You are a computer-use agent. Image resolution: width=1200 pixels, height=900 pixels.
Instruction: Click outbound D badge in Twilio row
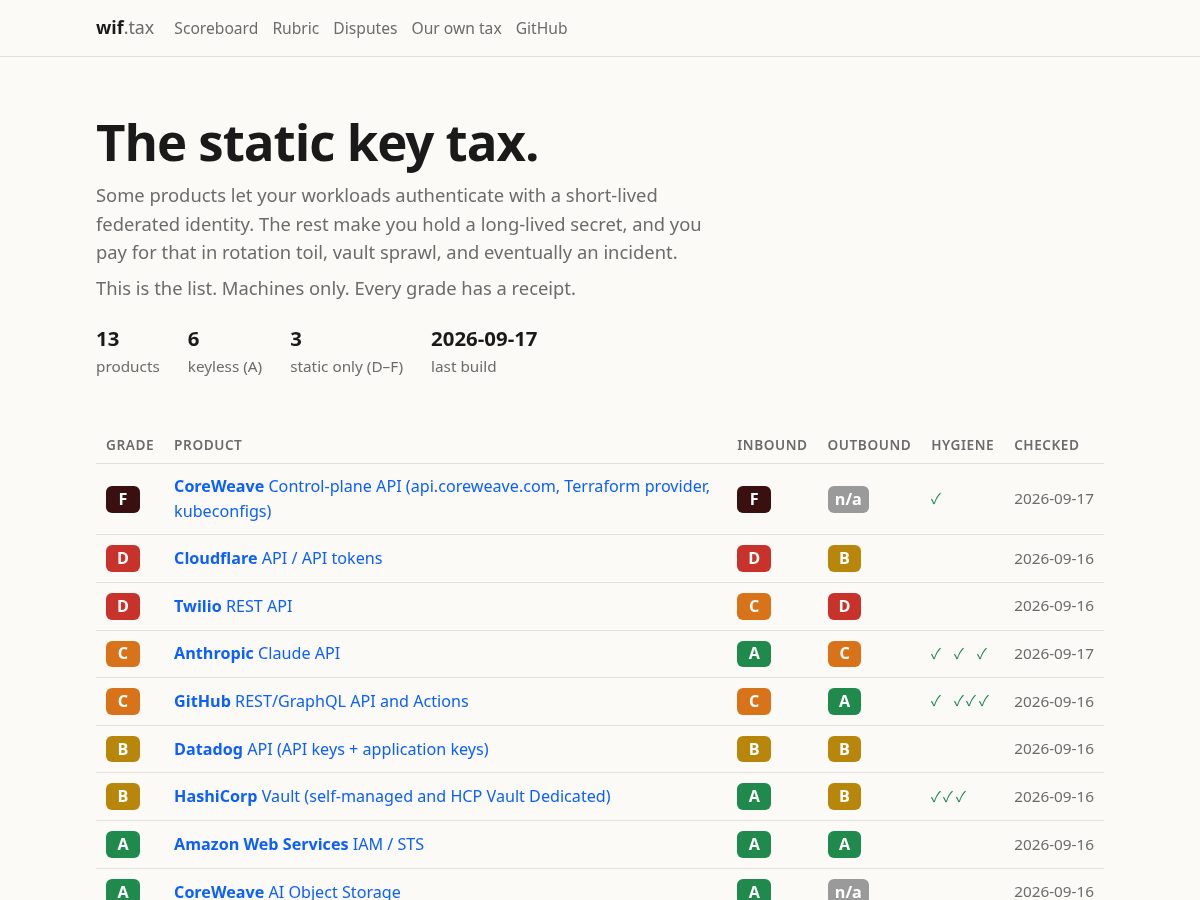(844, 606)
